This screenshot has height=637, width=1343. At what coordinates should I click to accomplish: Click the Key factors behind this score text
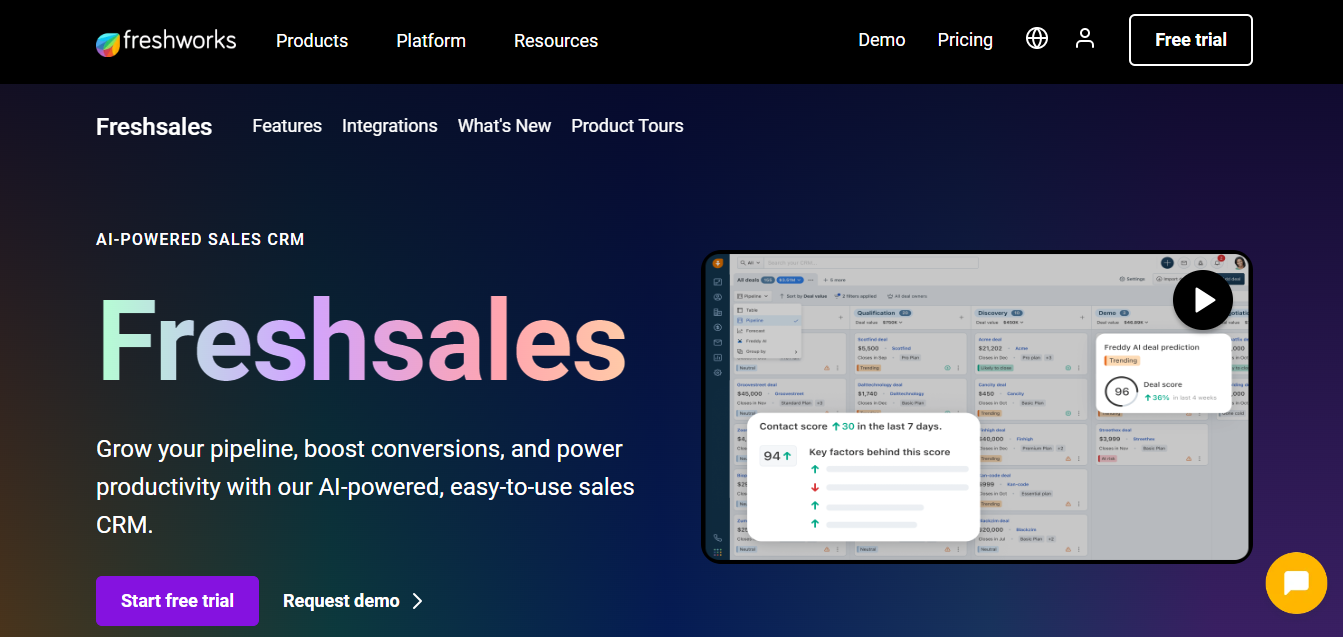pos(879,452)
